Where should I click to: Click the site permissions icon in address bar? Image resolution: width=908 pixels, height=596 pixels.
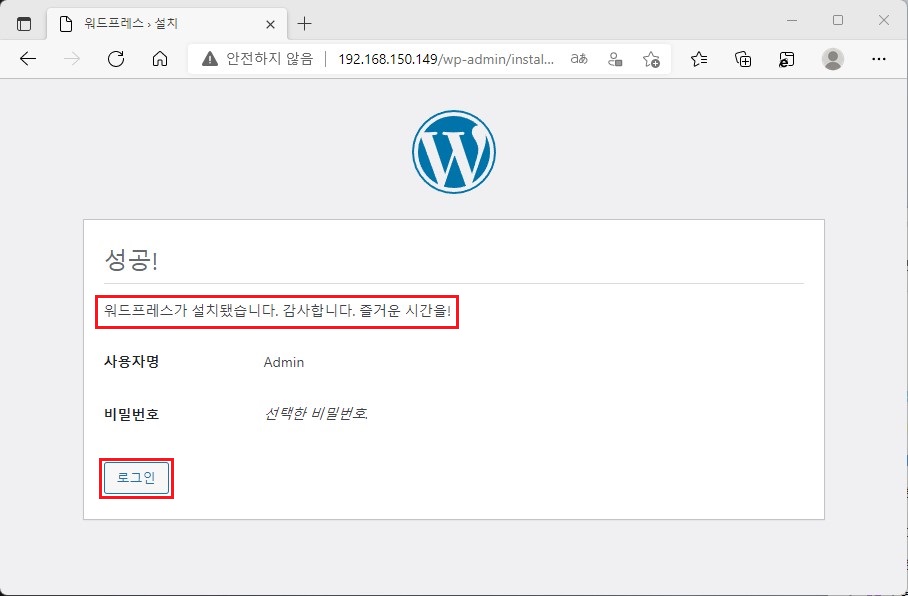[x=615, y=58]
